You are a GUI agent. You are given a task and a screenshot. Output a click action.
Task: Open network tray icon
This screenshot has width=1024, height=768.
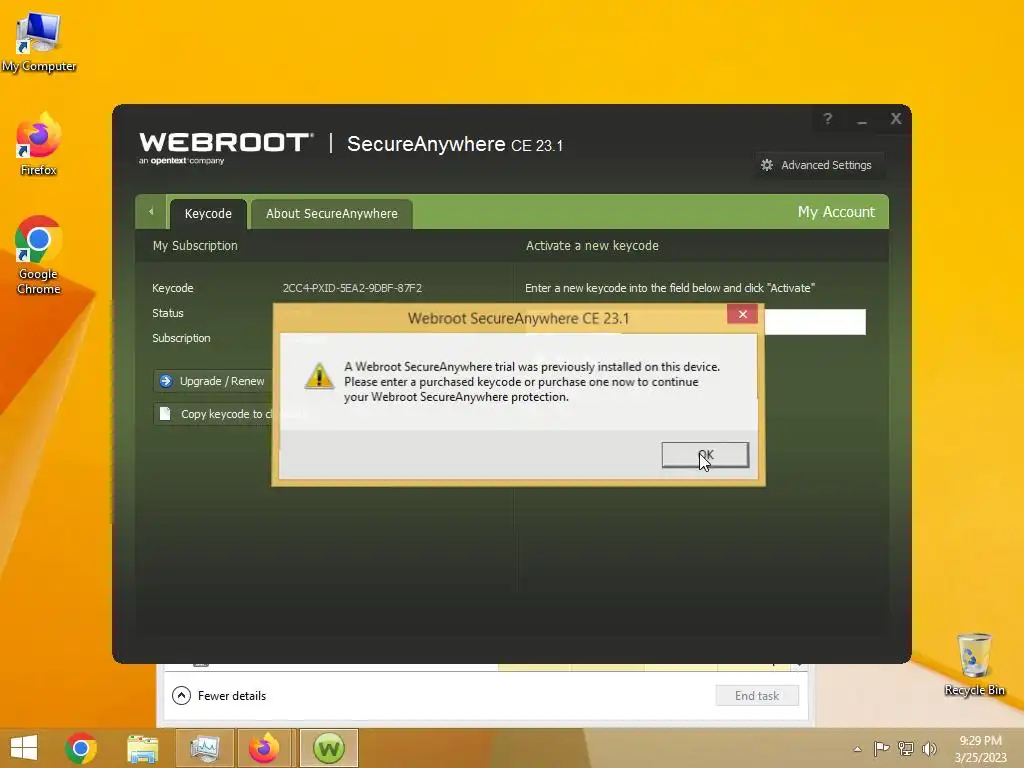click(905, 748)
